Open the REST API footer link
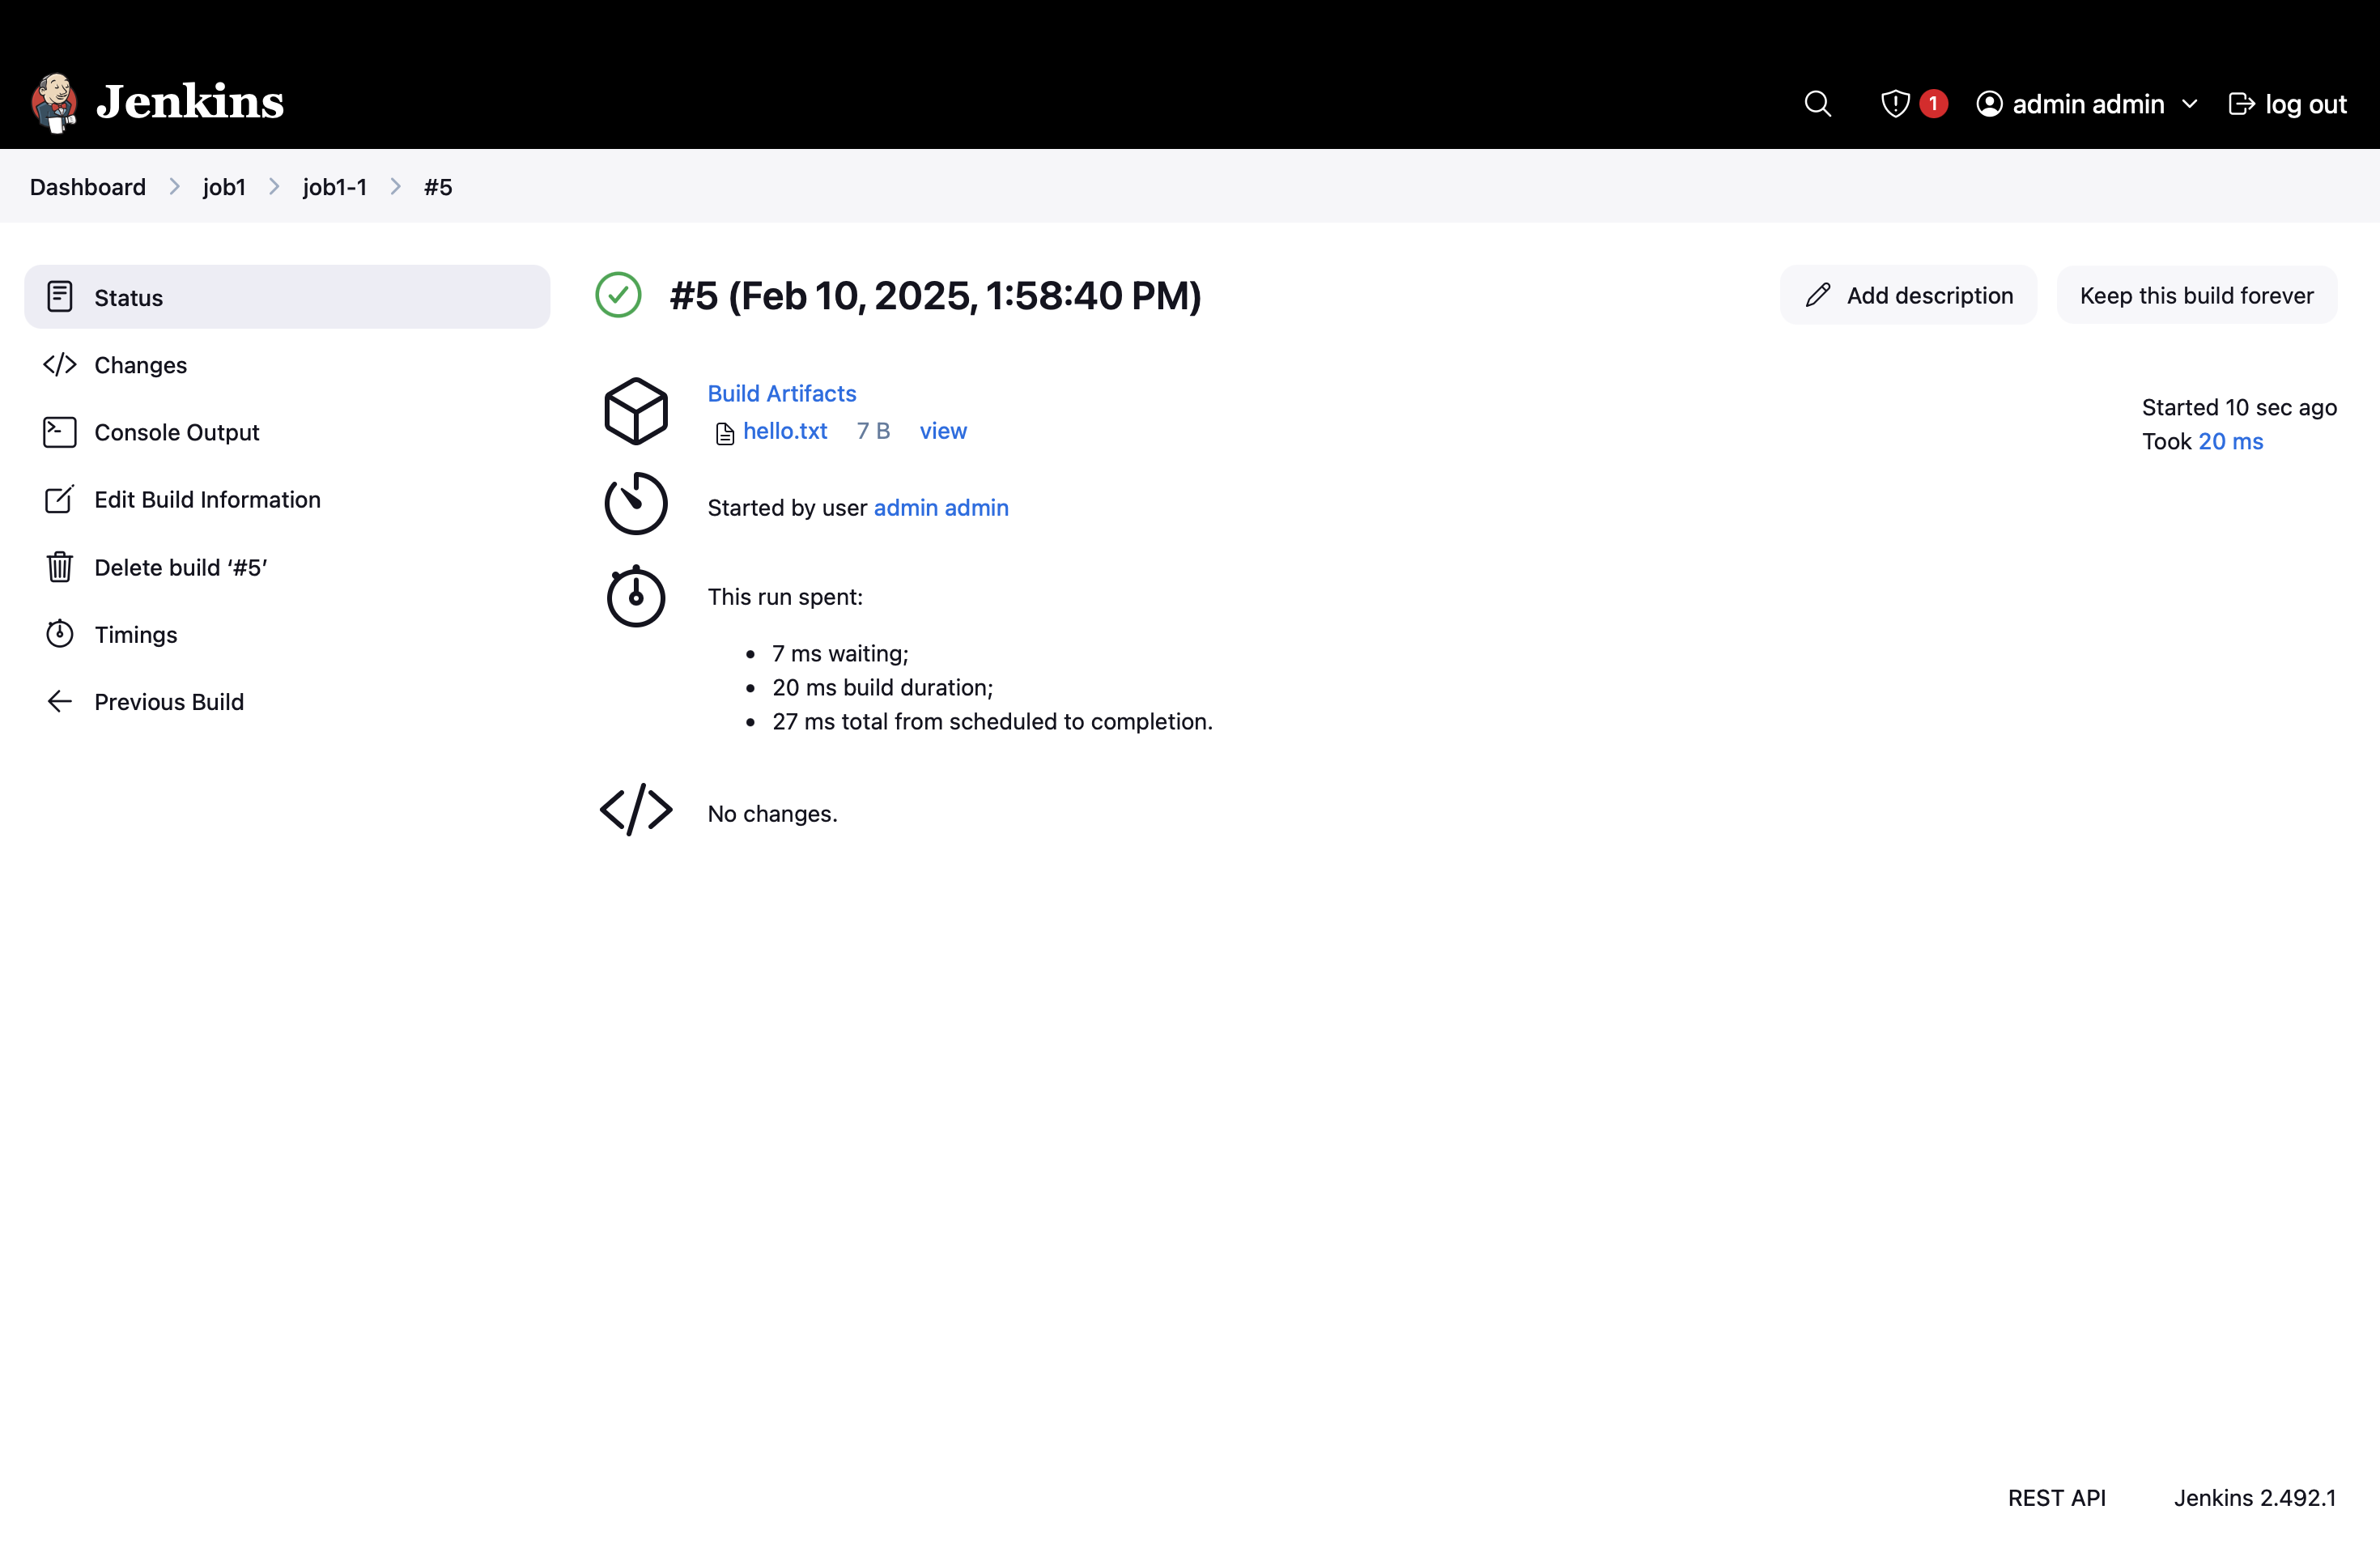2380x1548 pixels. (2057, 1497)
